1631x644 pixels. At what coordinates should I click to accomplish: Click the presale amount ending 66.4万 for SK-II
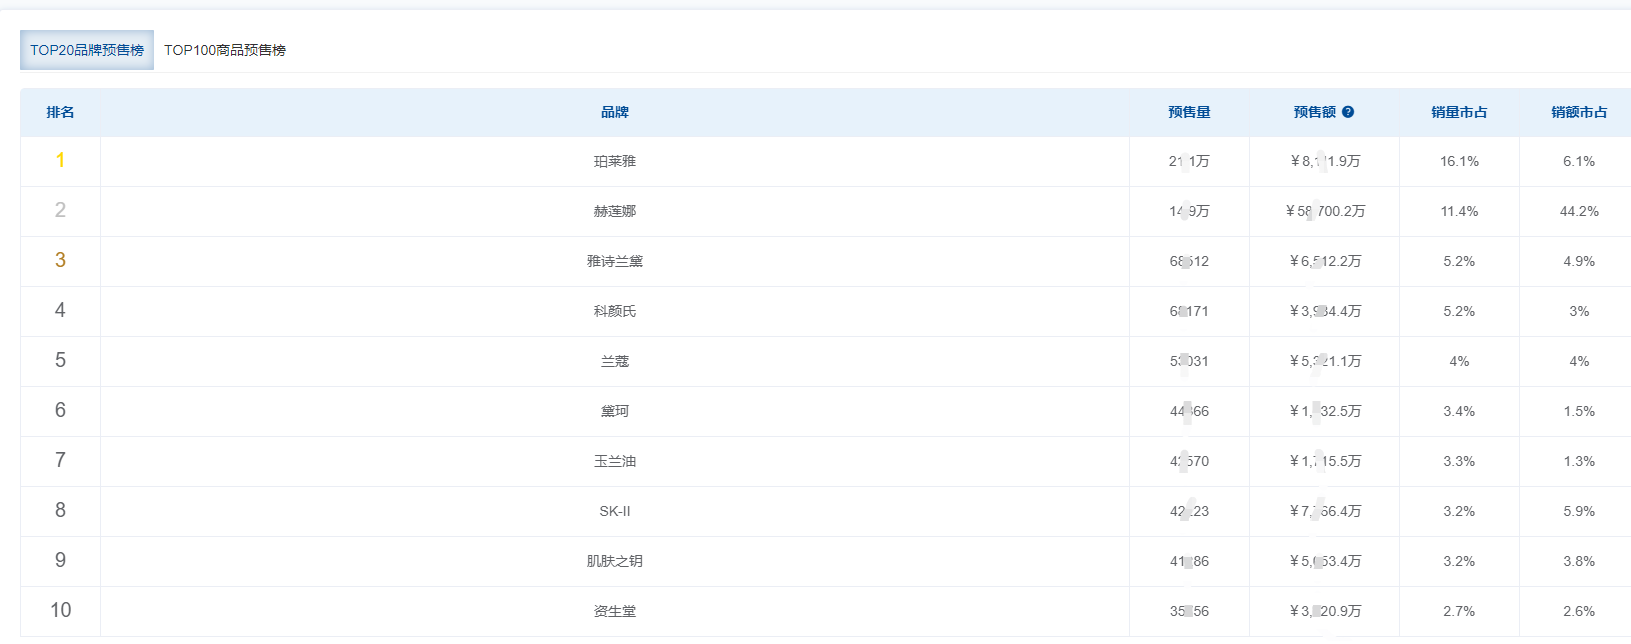[1325, 511]
